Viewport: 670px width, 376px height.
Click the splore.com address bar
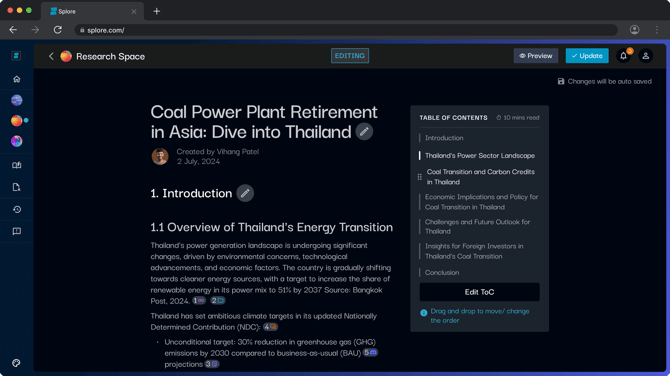pos(346,30)
